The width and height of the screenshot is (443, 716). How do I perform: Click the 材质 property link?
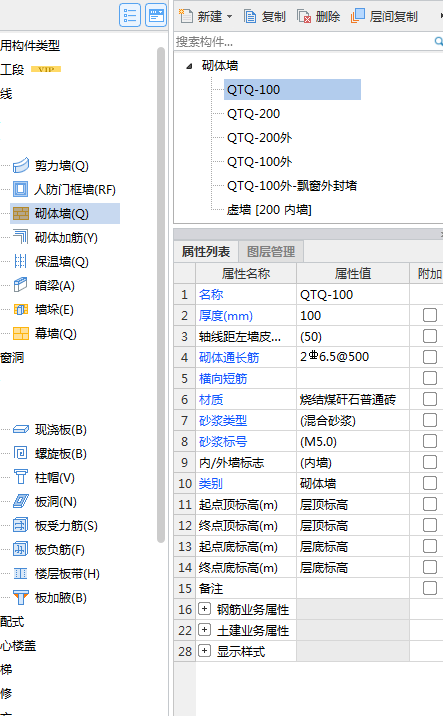(x=211, y=400)
